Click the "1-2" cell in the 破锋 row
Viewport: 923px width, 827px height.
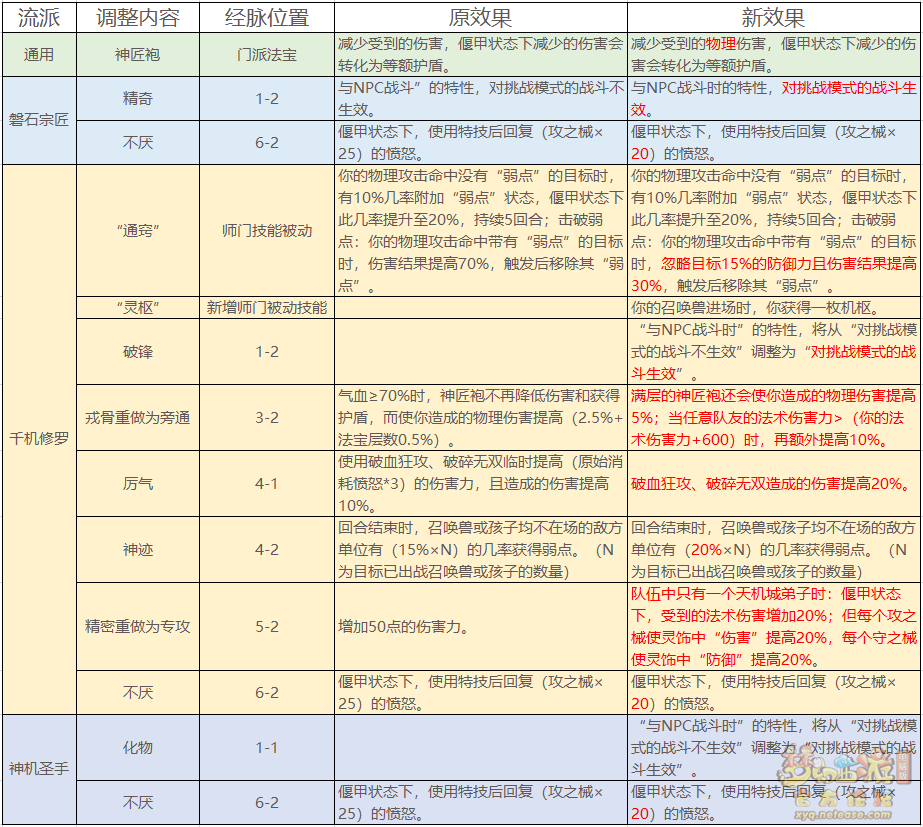coord(267,351)
